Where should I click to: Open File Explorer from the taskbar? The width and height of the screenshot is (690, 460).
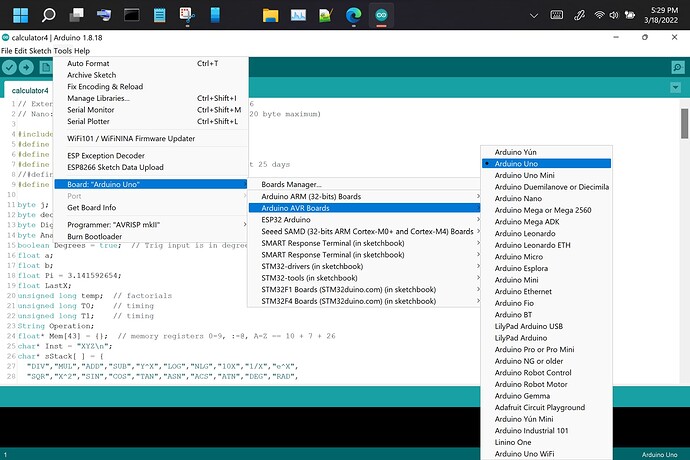[270, 16]
